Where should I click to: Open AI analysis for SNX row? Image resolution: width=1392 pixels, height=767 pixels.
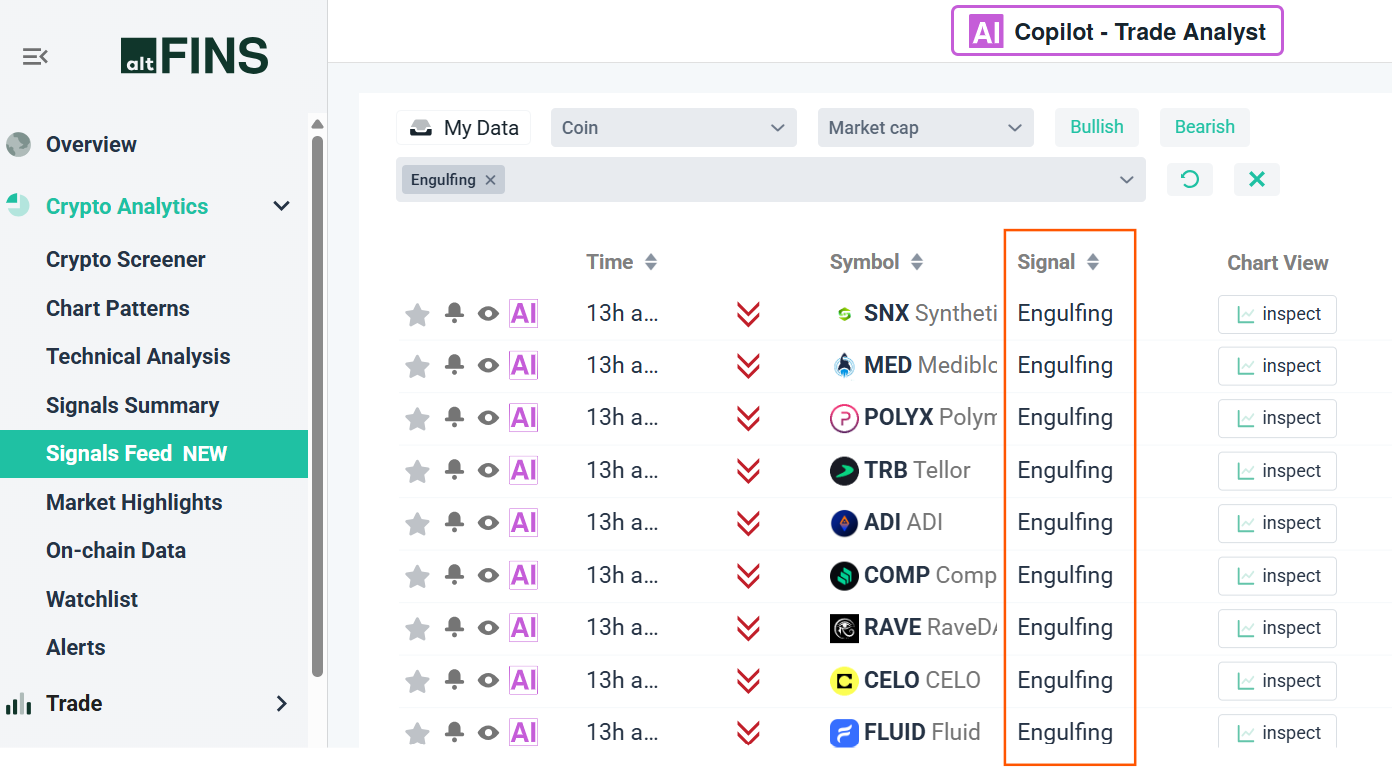pos(524,314)
